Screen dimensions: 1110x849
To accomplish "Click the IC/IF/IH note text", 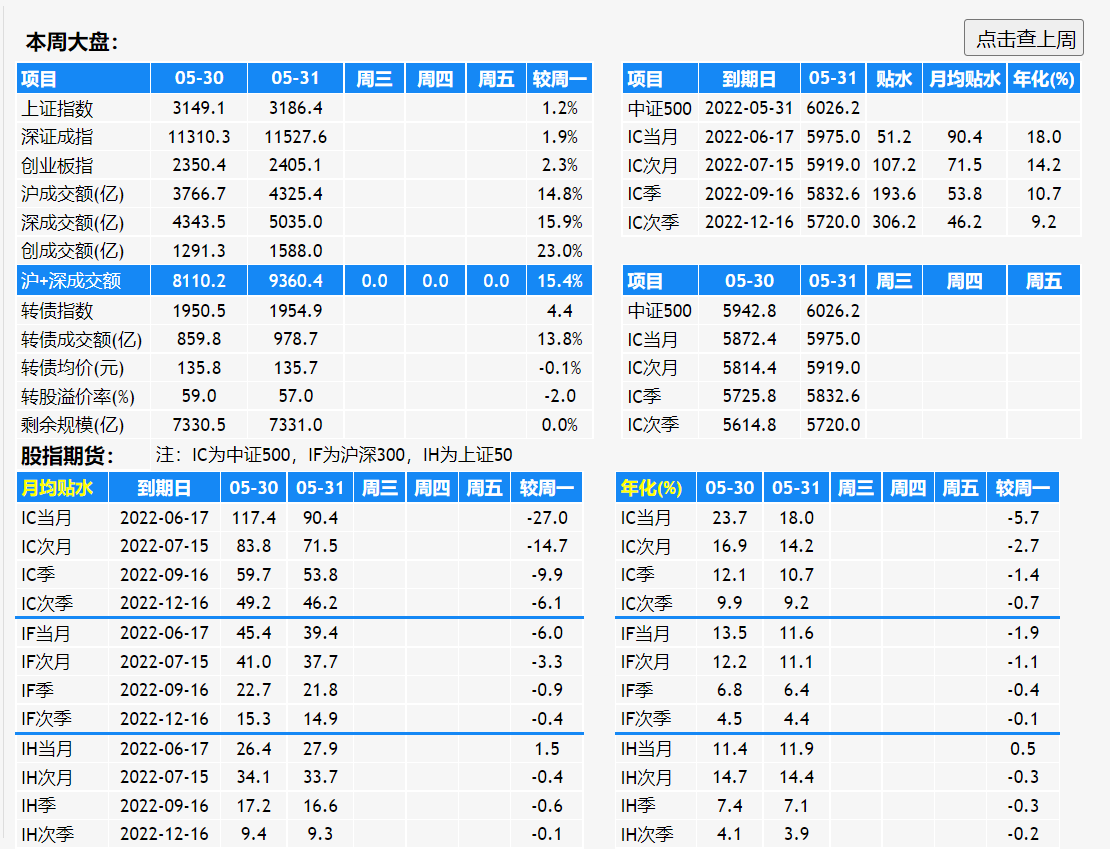I will [334, 455].
